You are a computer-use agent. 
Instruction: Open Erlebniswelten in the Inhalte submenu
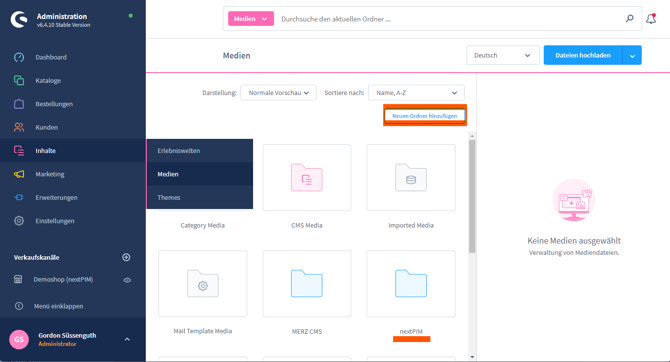point(179,150)
